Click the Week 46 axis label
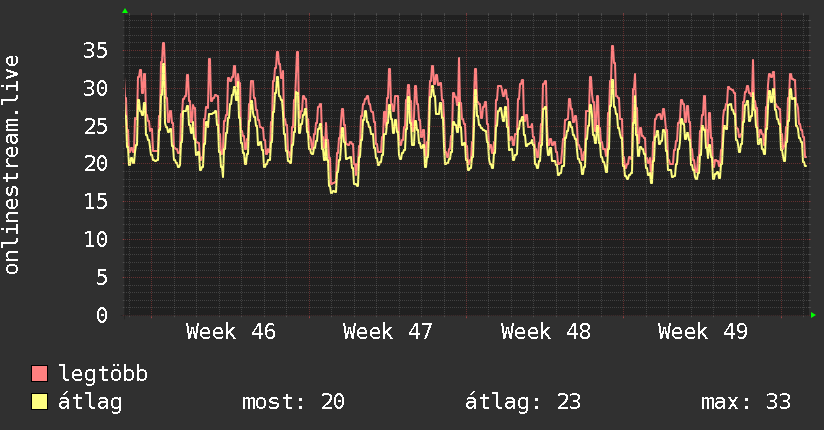The width and height of the screenshot is (824, 430). (231, 332)
